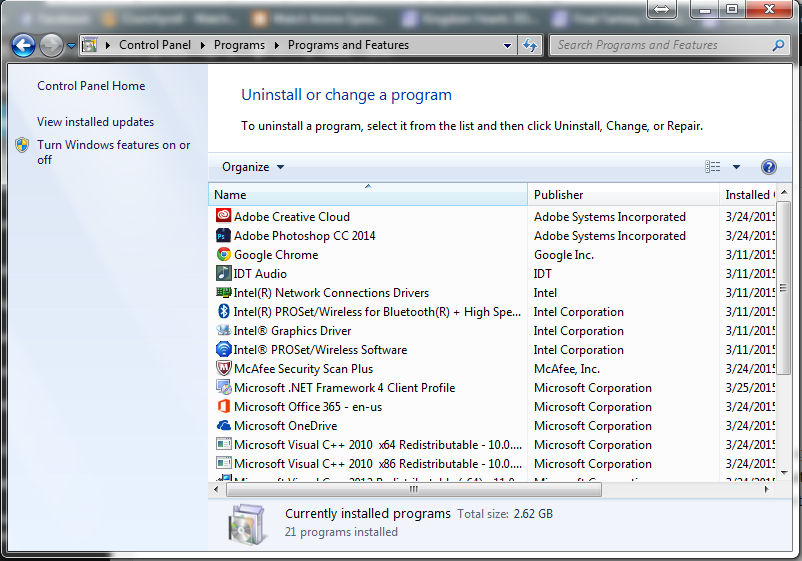Expand the arrow before Control Panel breadcrumb
The image size is (802, 561).
107,45
